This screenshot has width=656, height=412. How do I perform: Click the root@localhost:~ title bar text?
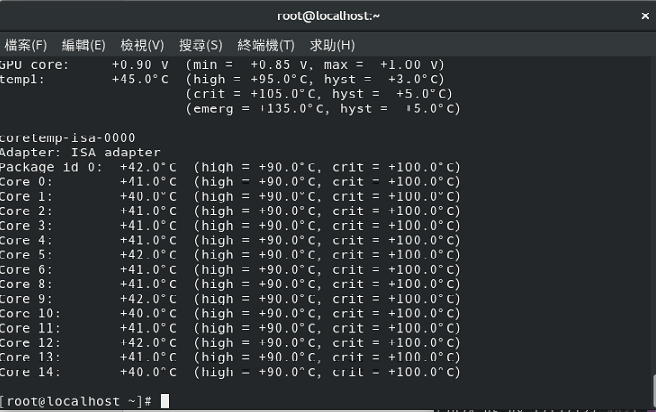click(x=328, y=16)
